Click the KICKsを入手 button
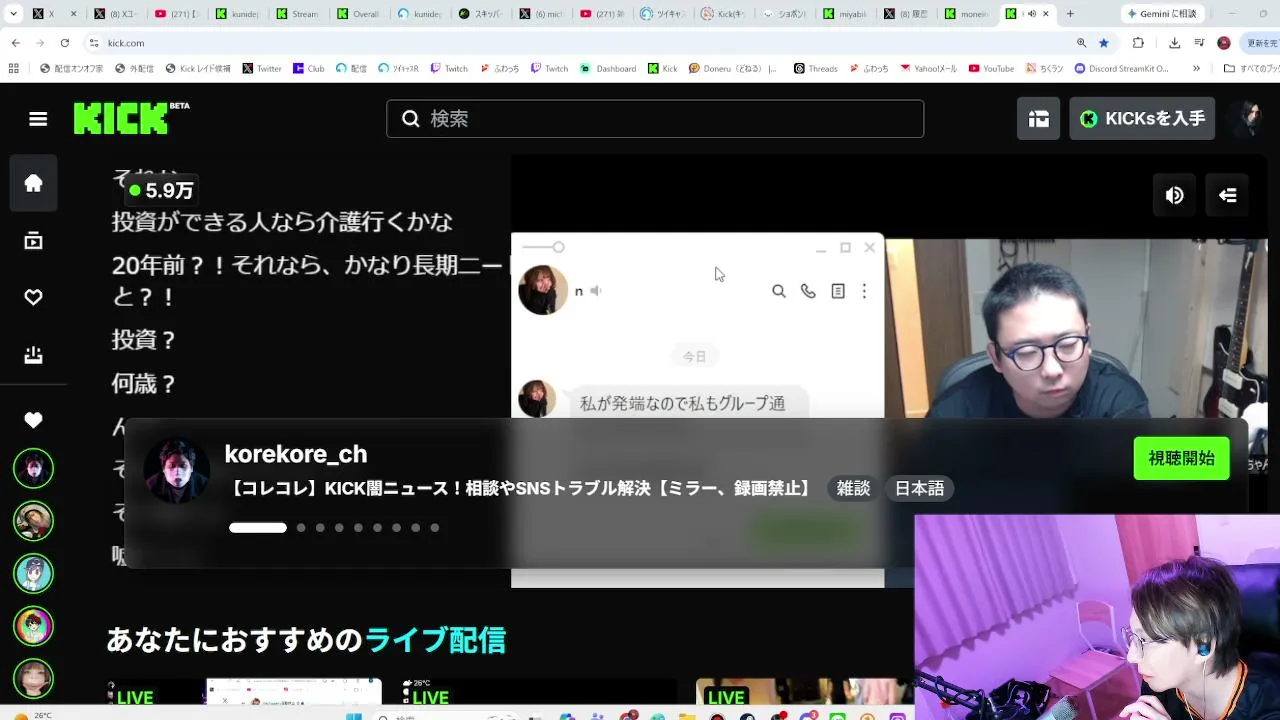1280x720 pixels. coord(1142,119)
